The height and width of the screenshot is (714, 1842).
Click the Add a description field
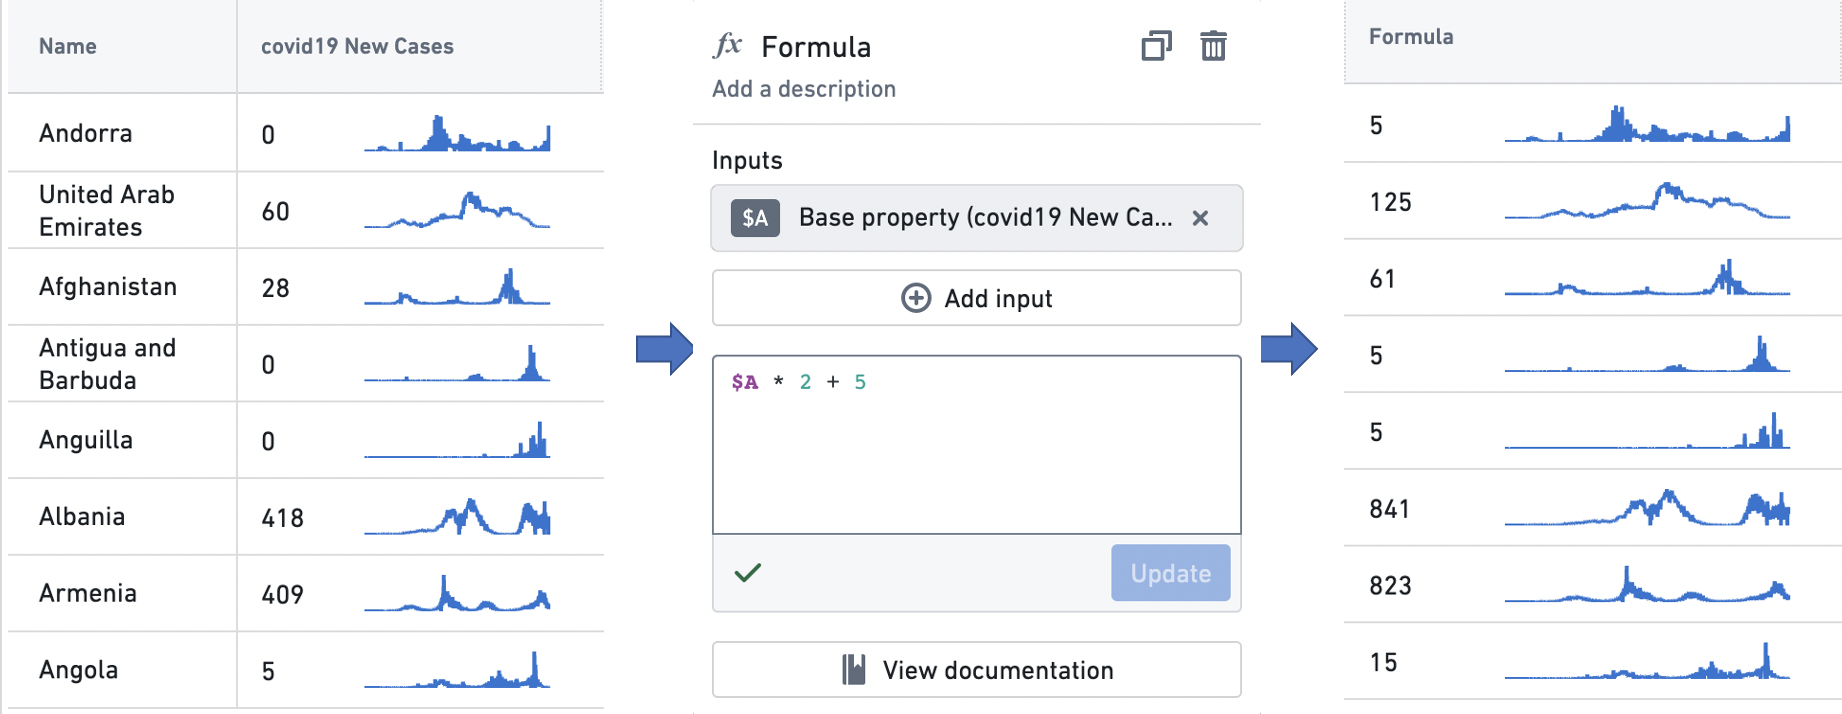pos(804,89)
